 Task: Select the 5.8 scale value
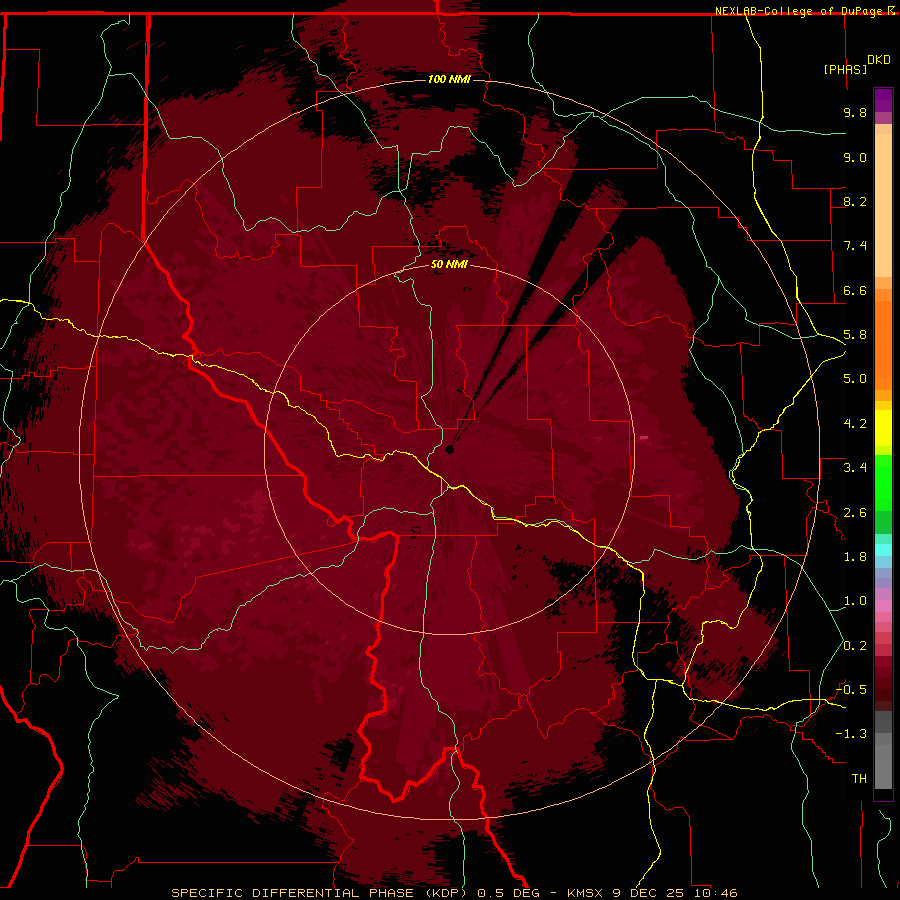(x=855, y=335)
